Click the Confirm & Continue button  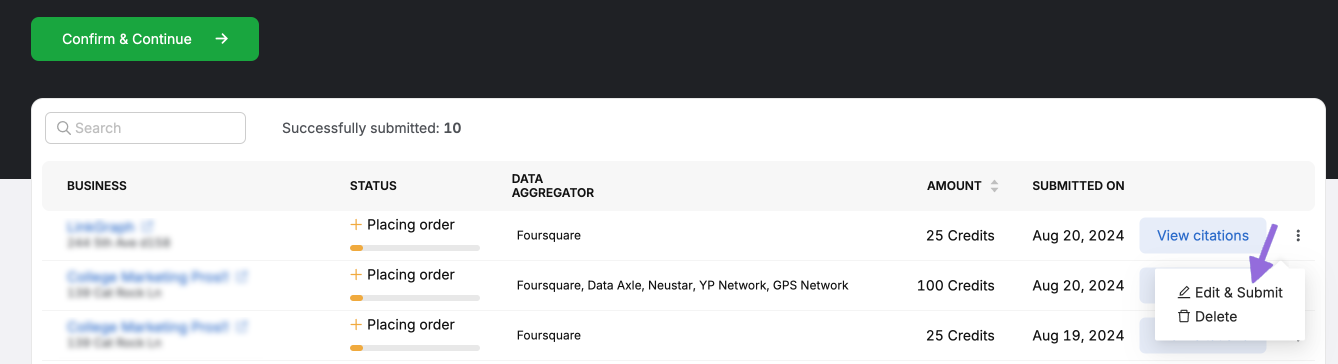click(145, 39)
